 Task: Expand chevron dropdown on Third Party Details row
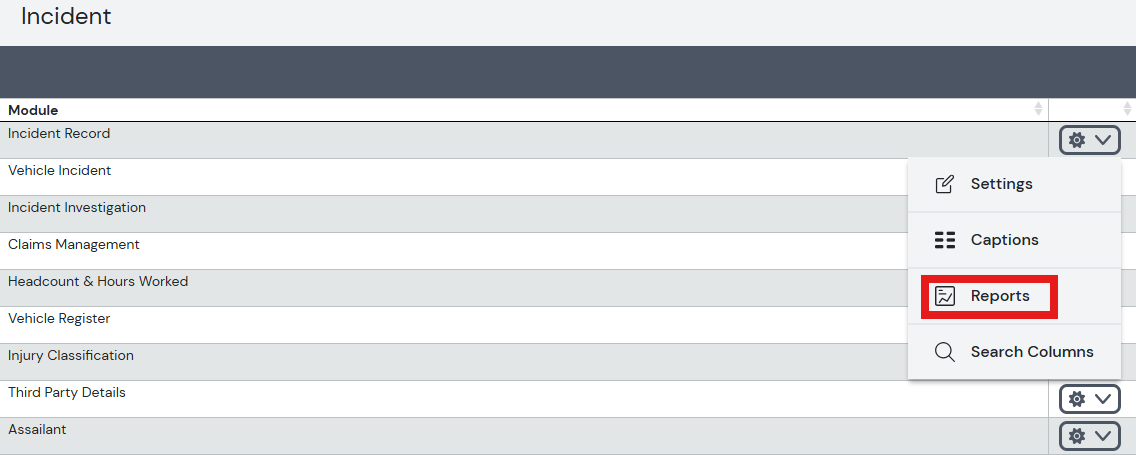pyautogui.click(x=1103, y=398)
